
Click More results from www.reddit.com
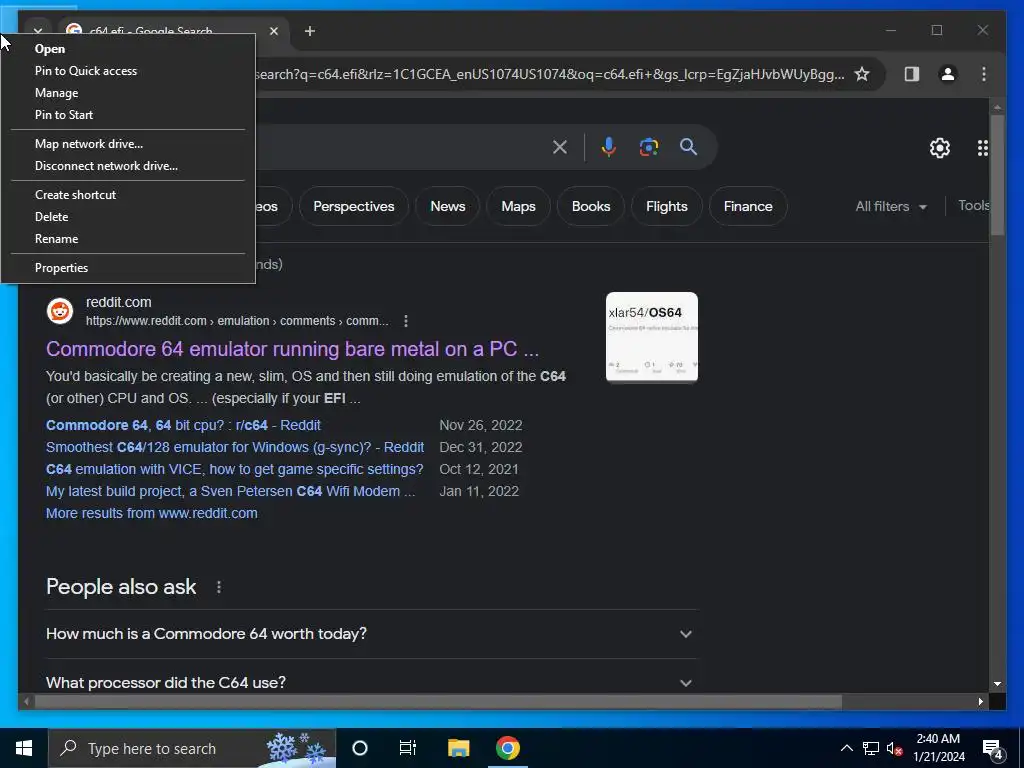point(152,513)
